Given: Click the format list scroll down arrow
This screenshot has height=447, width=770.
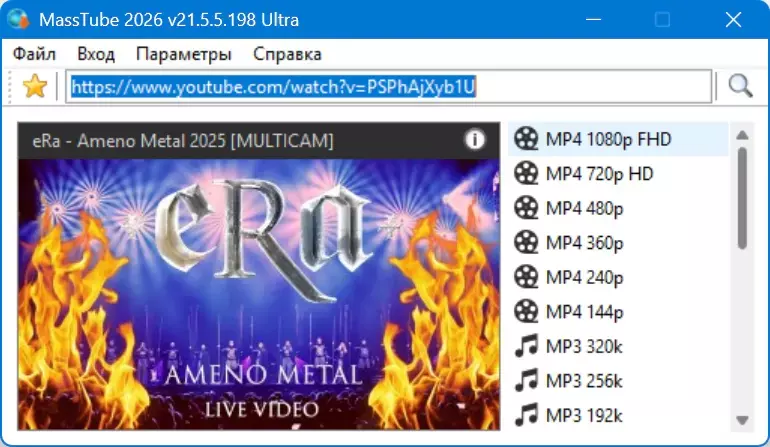Looking at the screenshot, I should pyautogui.click(x=742, y=420).
